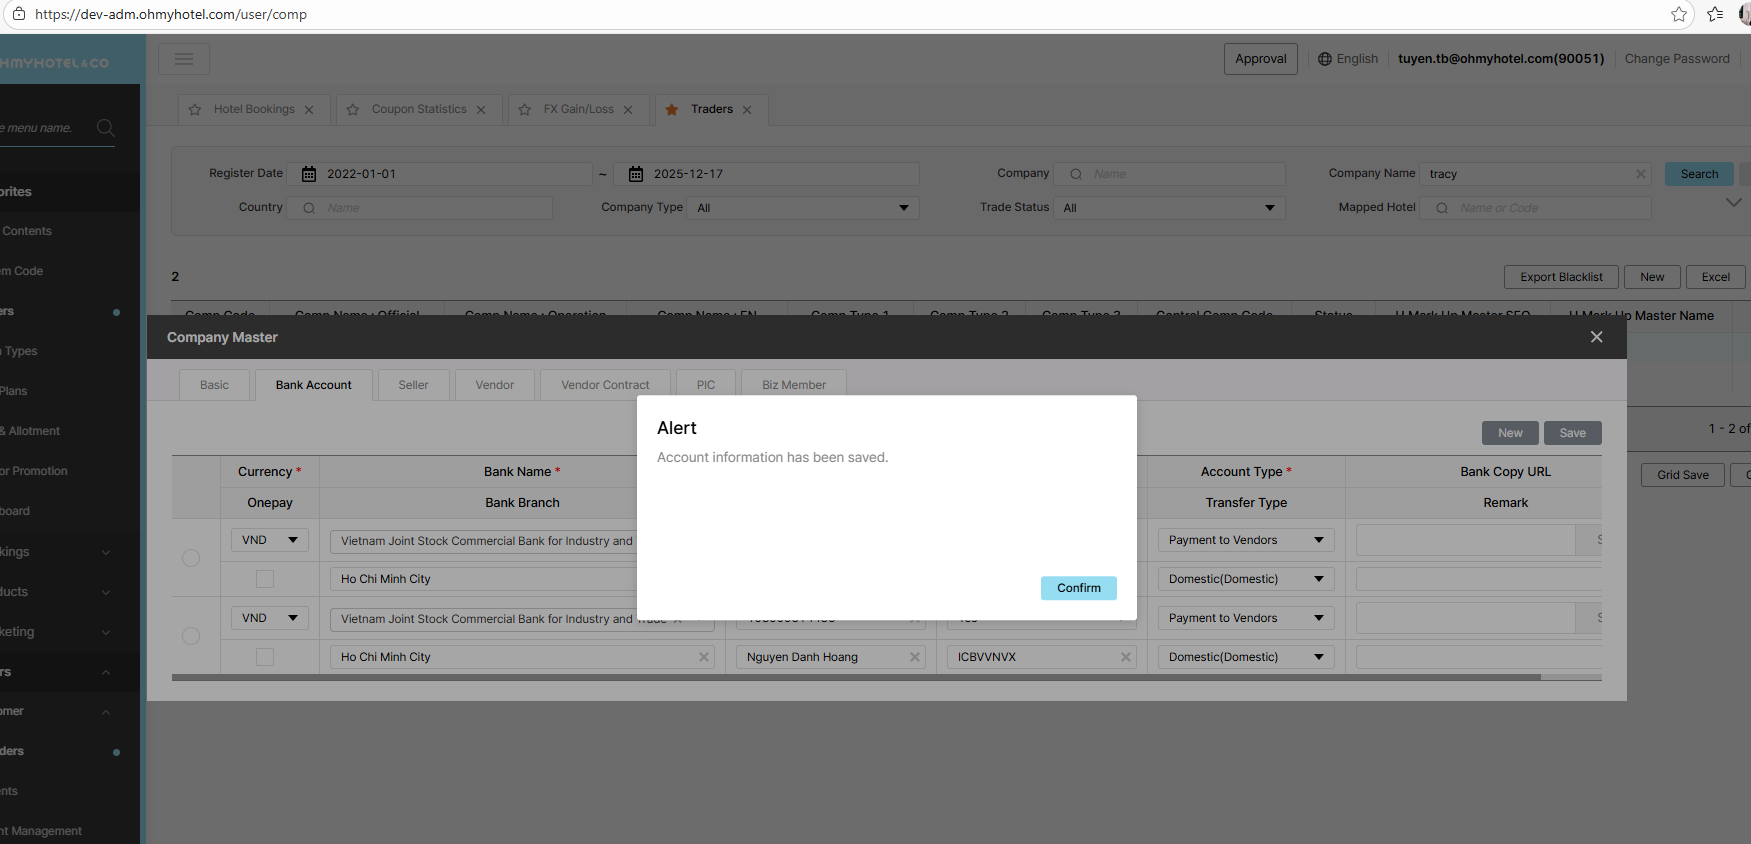Open the Vendor Contract tab
The height and width of the screenshot is (844, 1751).
pos(605,385)
